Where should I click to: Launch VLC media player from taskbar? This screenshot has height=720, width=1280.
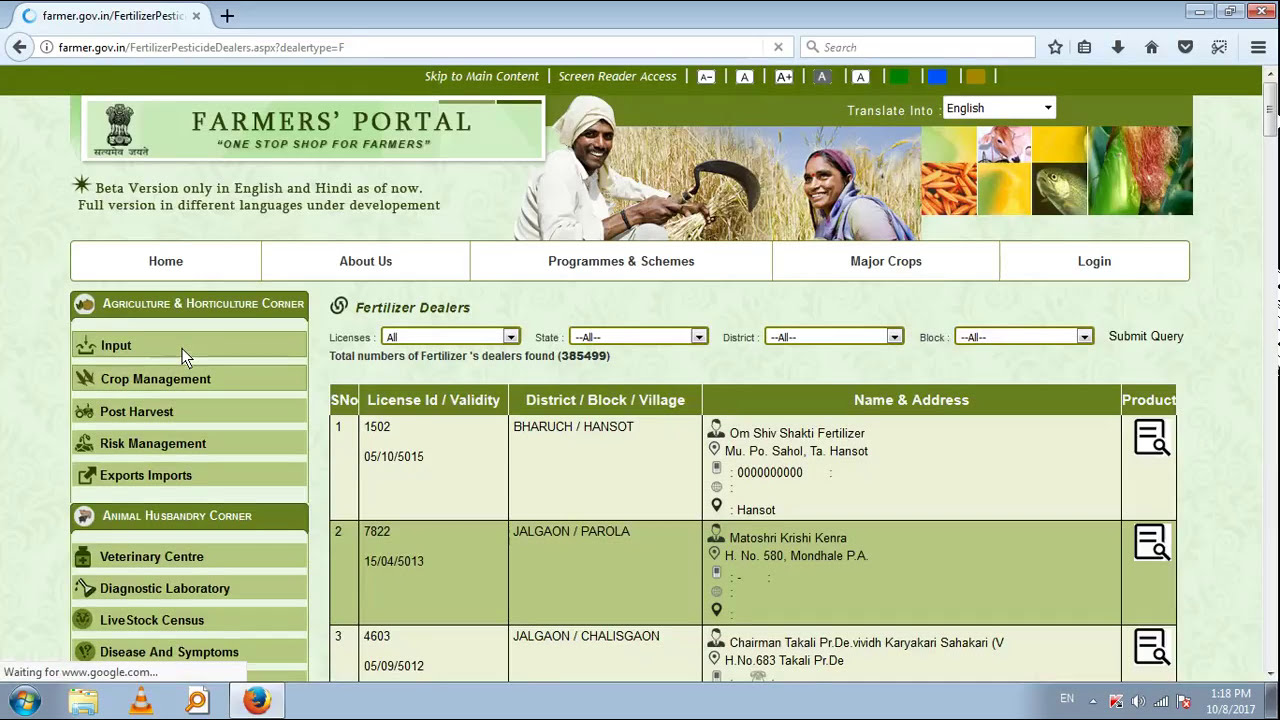[141, 701]
